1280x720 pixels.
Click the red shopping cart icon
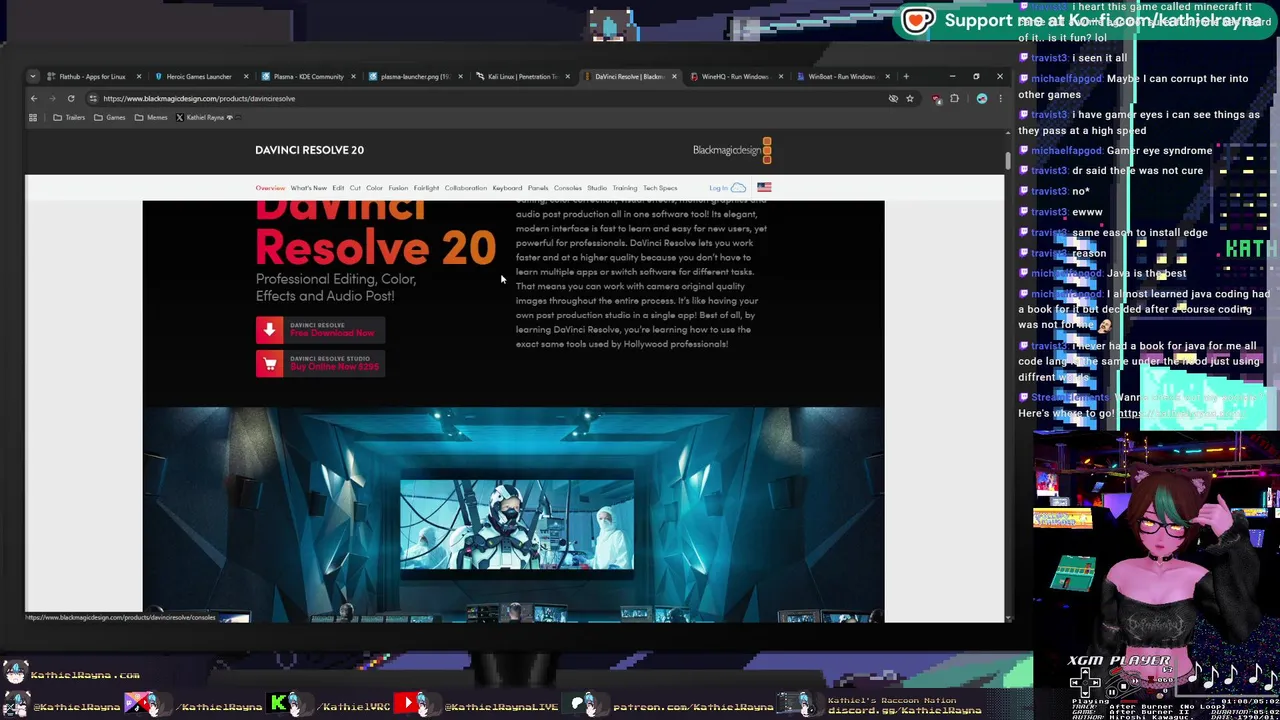(269, 363)
